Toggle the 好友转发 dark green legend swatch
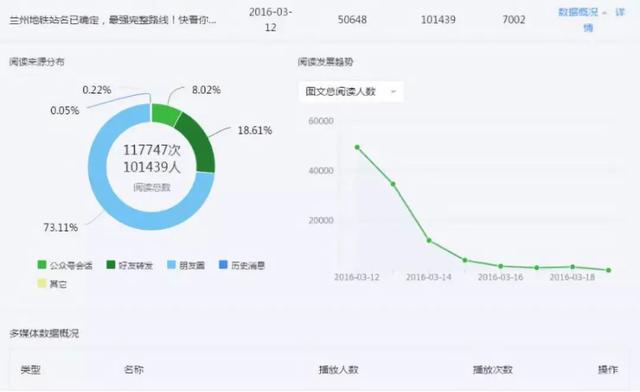Screen dimensions: 640x392 pyautogui.click(x=111, y=265)
